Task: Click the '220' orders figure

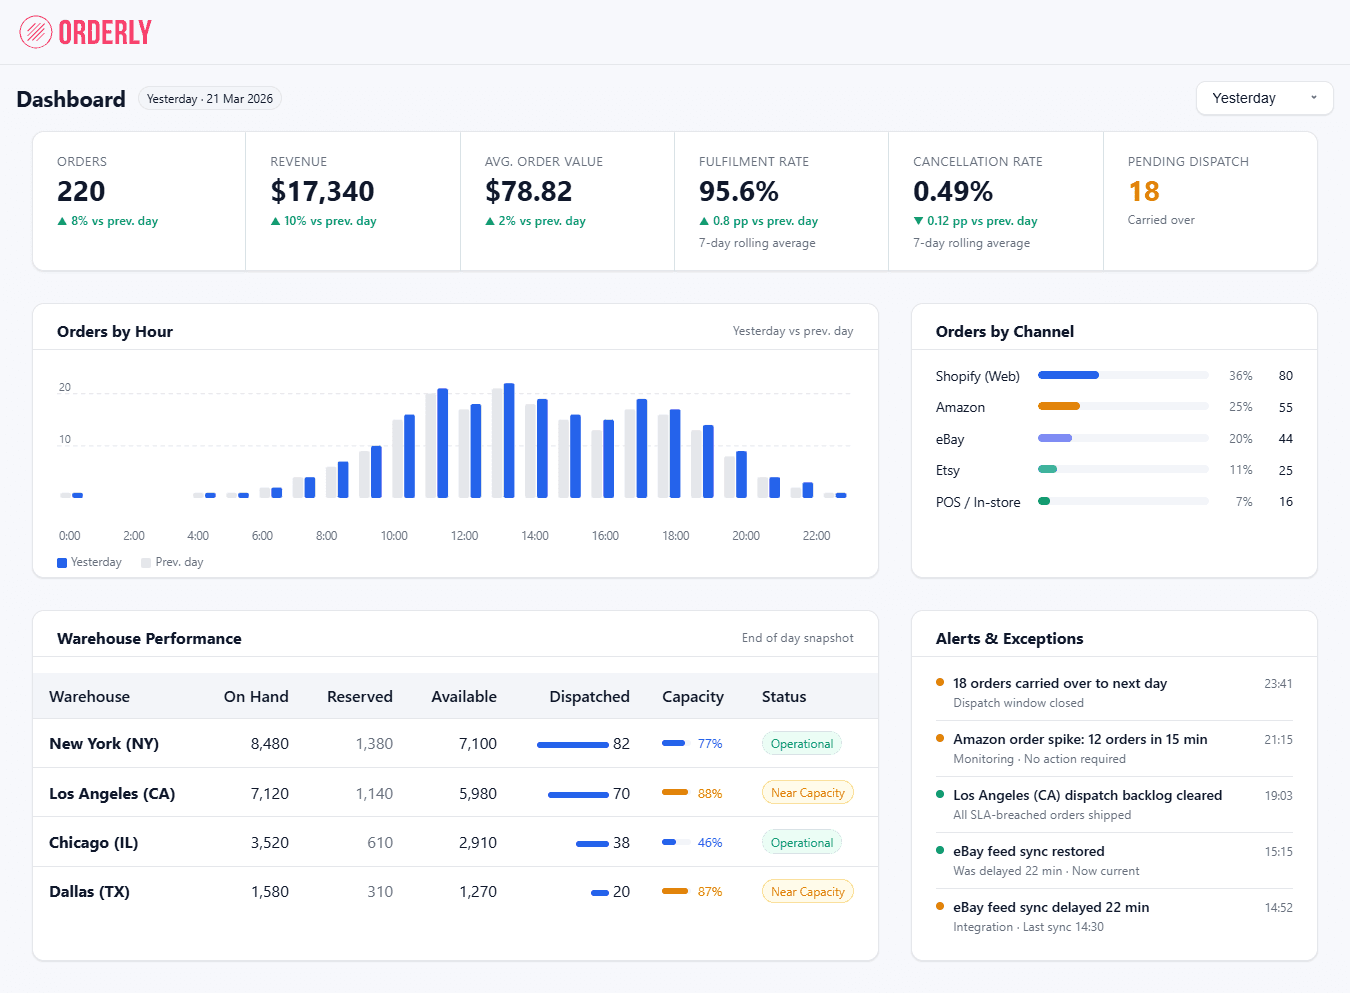Action: (x=81, y=191)
